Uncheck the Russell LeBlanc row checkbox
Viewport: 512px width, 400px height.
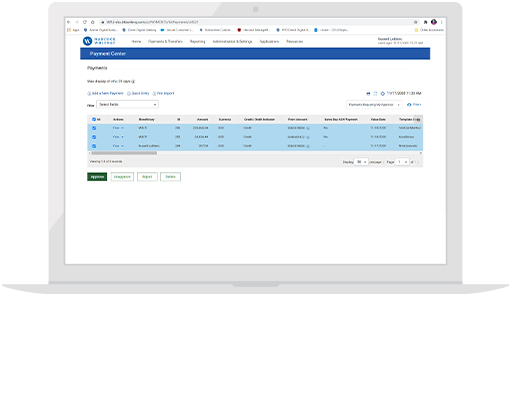click(x=94, y=146)
